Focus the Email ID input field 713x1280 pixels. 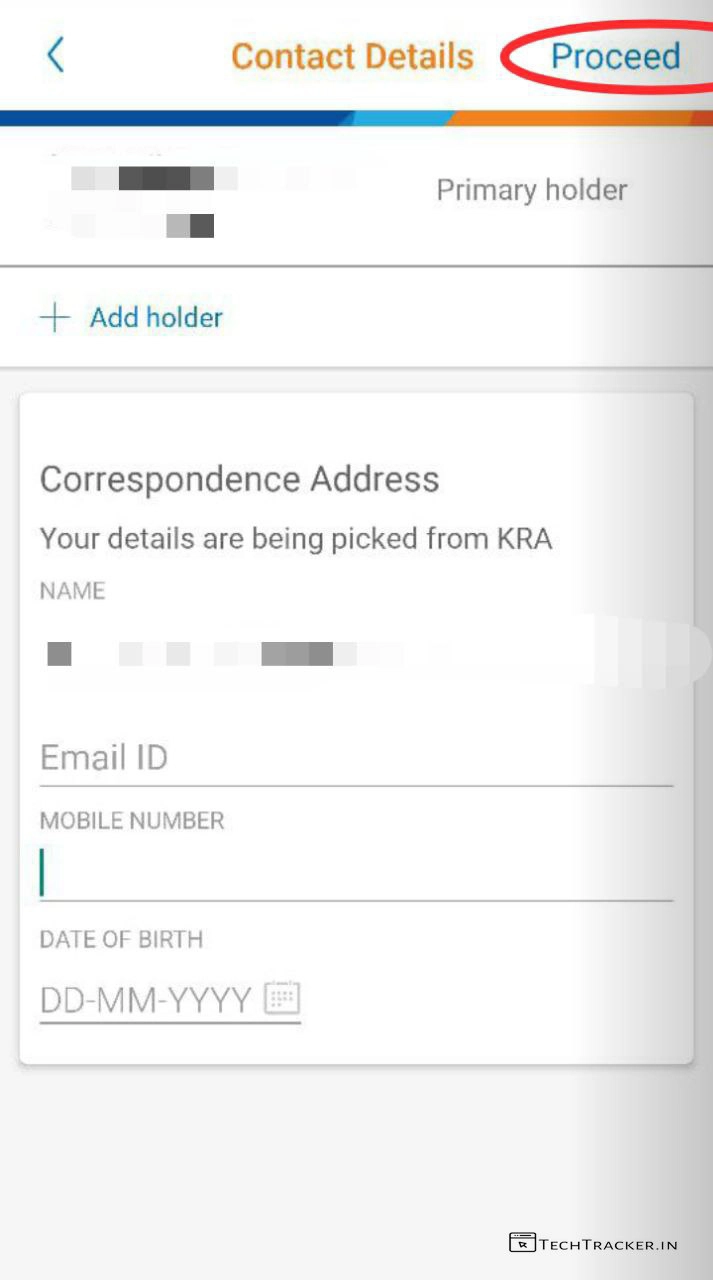pyautogui.click(x=355, y=758)
